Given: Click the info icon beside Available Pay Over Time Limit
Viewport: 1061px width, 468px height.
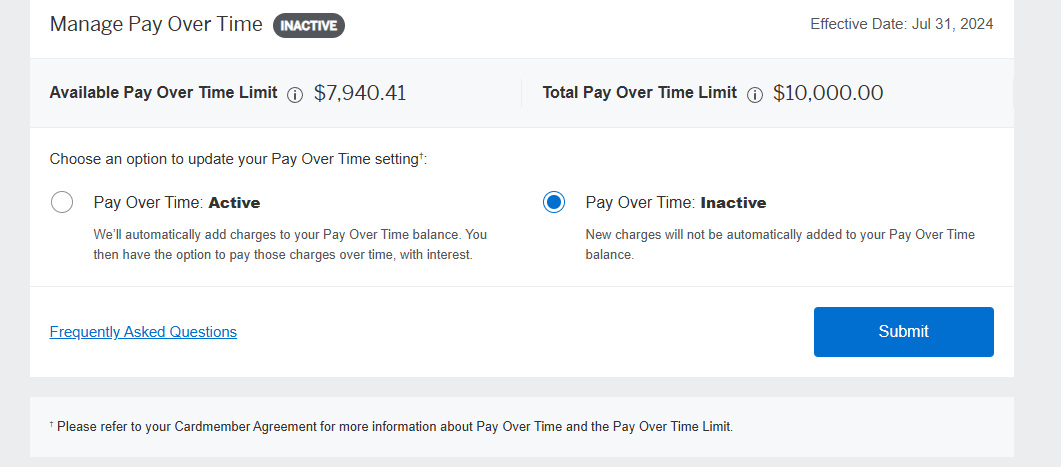Looking at the screenshot, I should click(x=295, y=94).
